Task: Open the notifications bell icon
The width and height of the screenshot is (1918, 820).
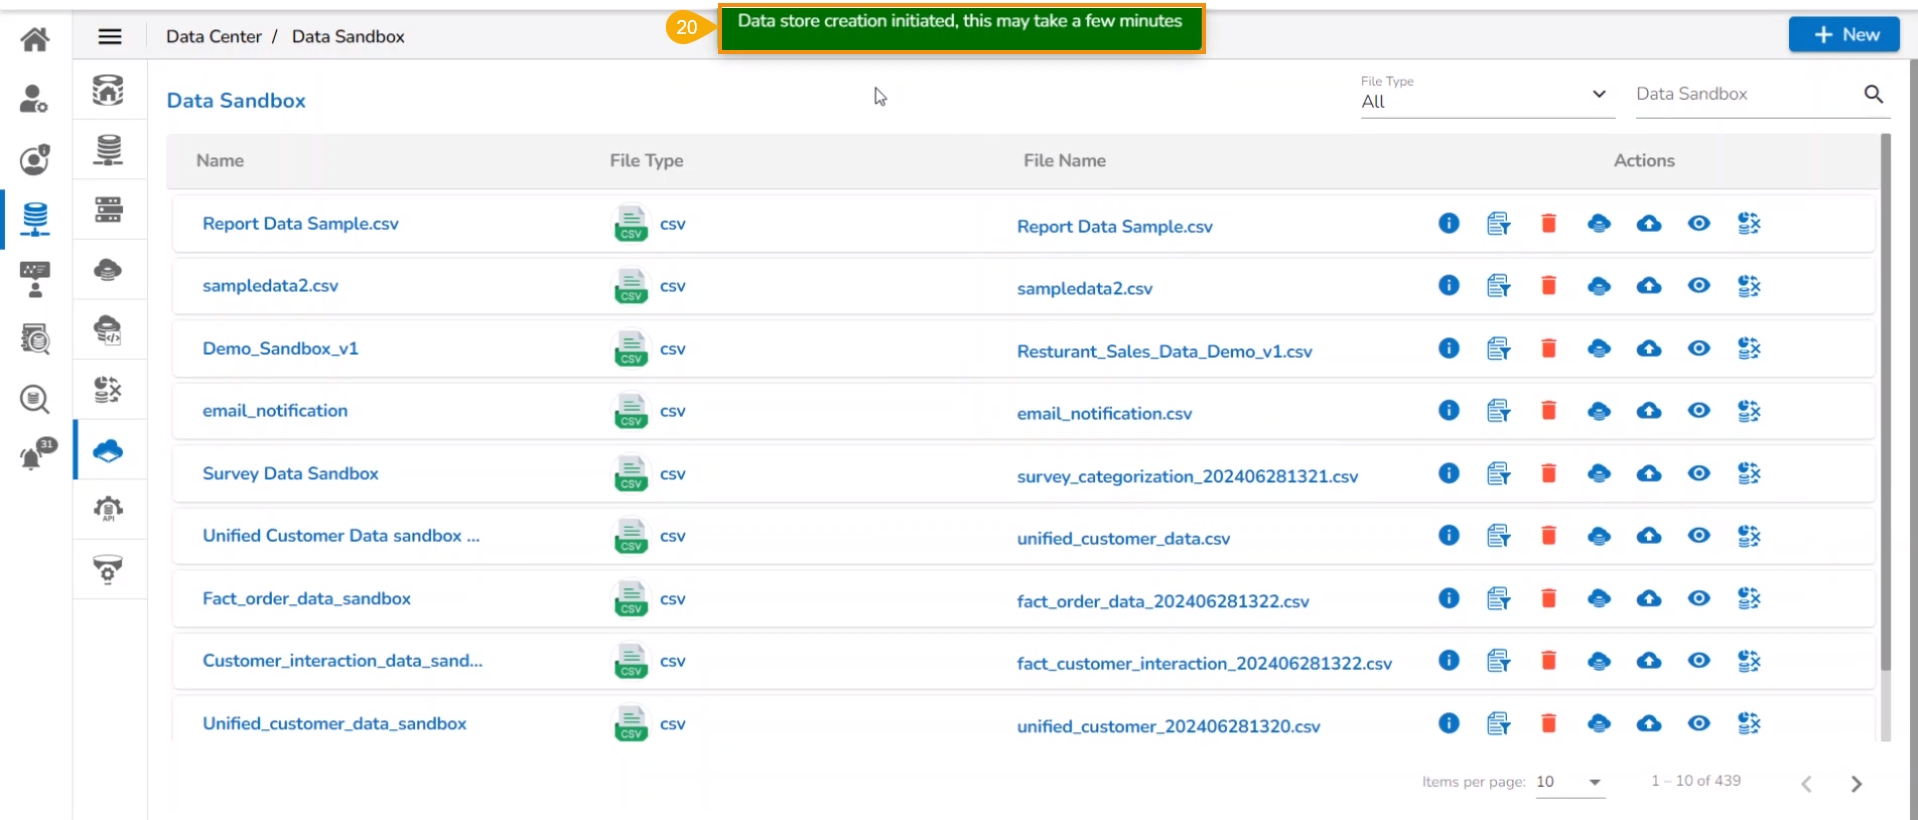Action: [x=35, y=455]
